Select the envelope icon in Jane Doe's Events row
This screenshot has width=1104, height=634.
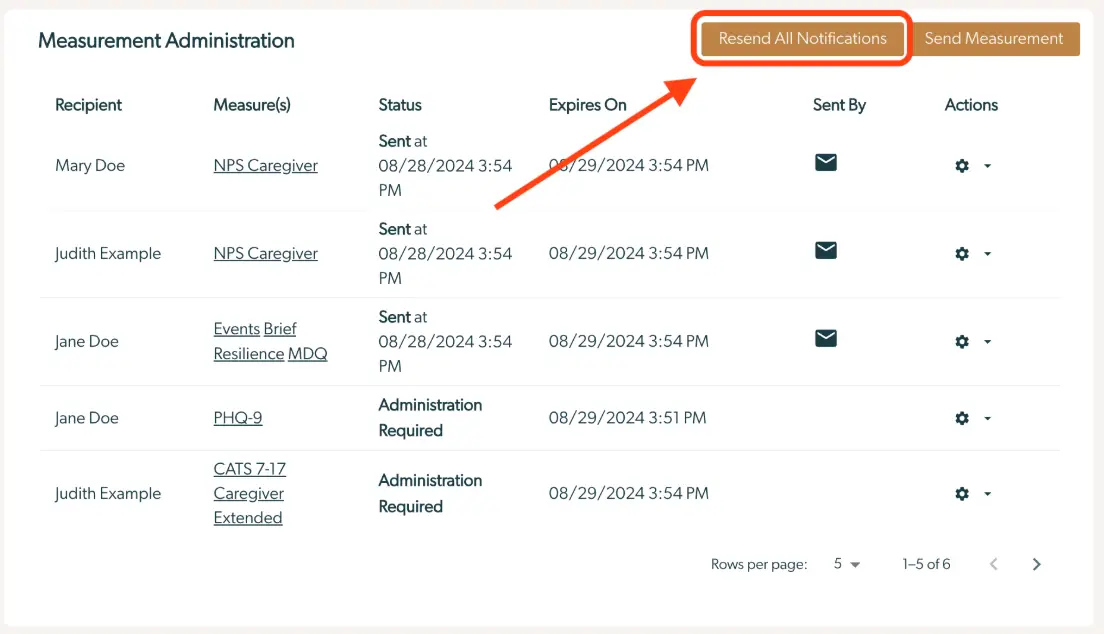click(825, 339)
